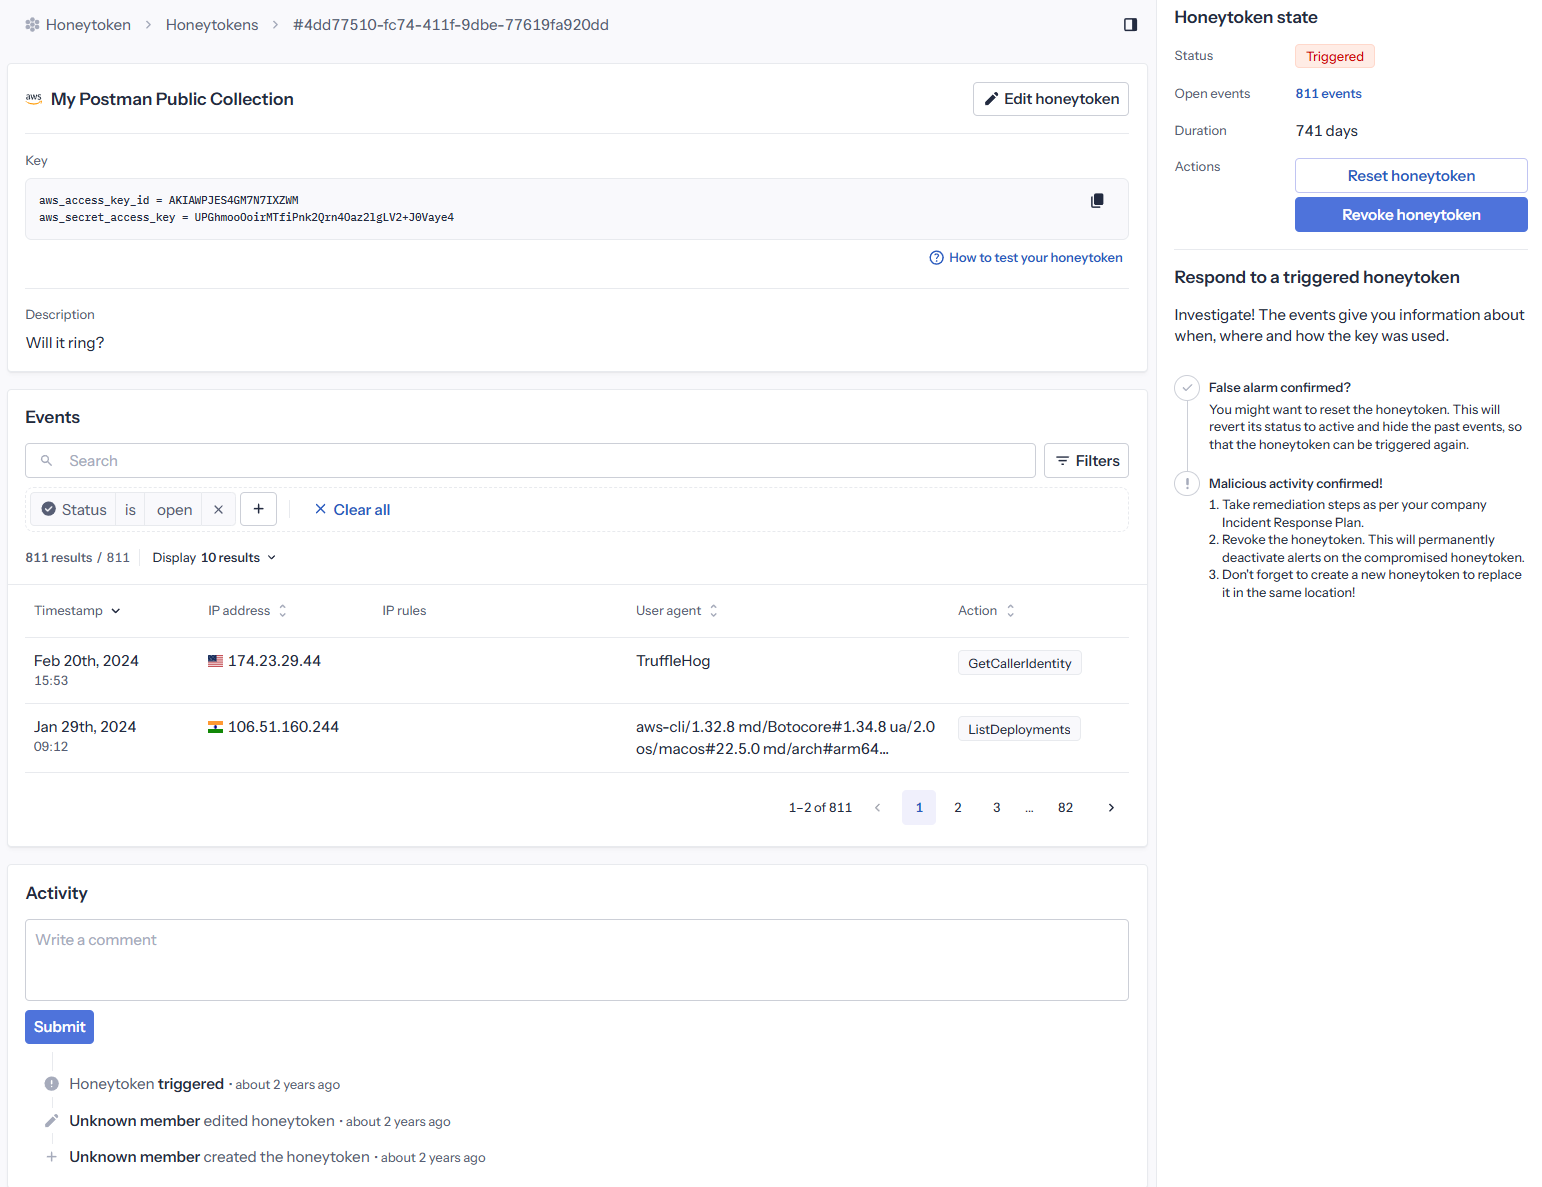This screenshot has width=1542, height=1187.
Task: Open the Feb 20th, 2024 event row
Action: click(577, 671)
